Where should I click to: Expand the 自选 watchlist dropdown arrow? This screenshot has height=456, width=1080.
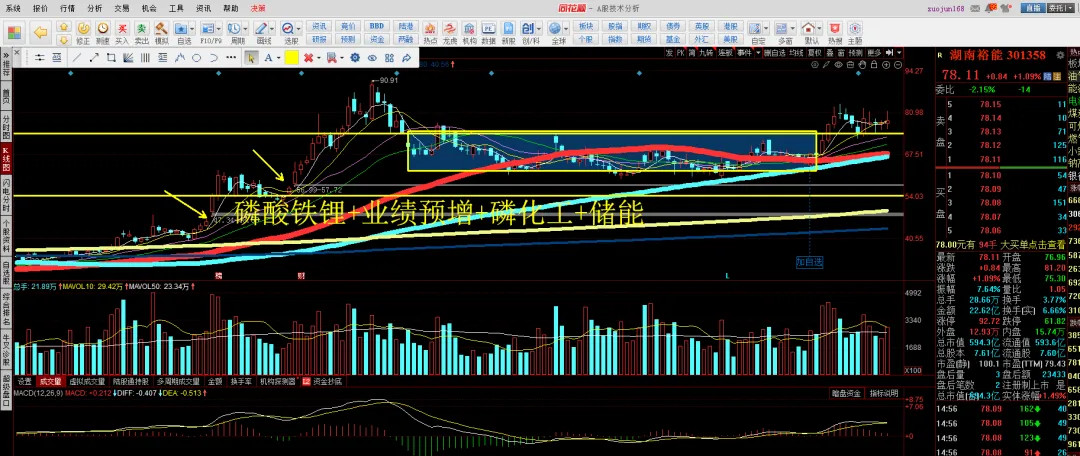192,29
